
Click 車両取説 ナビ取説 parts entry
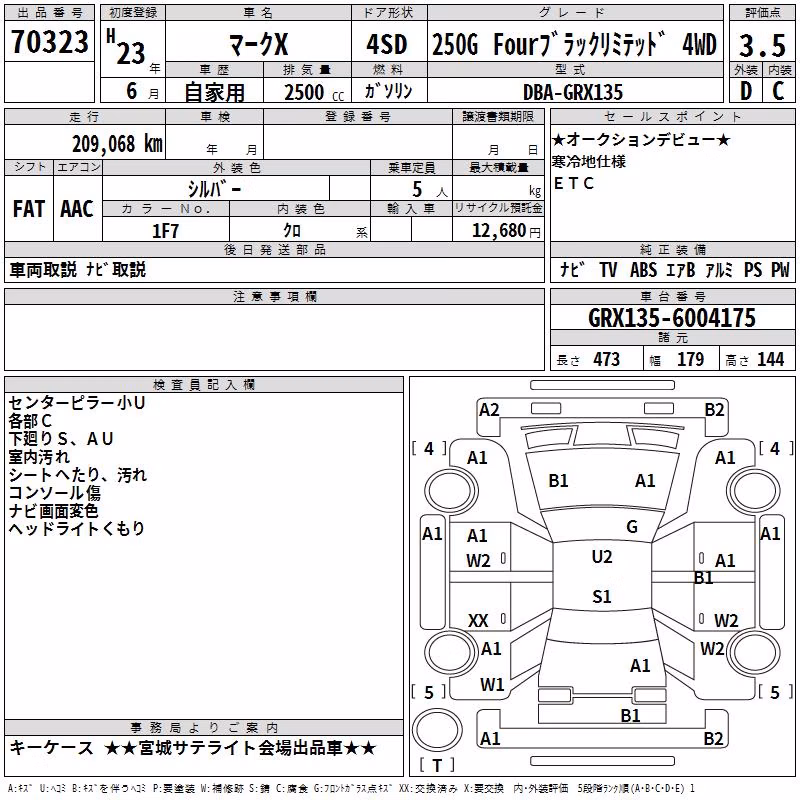[78, 269]
